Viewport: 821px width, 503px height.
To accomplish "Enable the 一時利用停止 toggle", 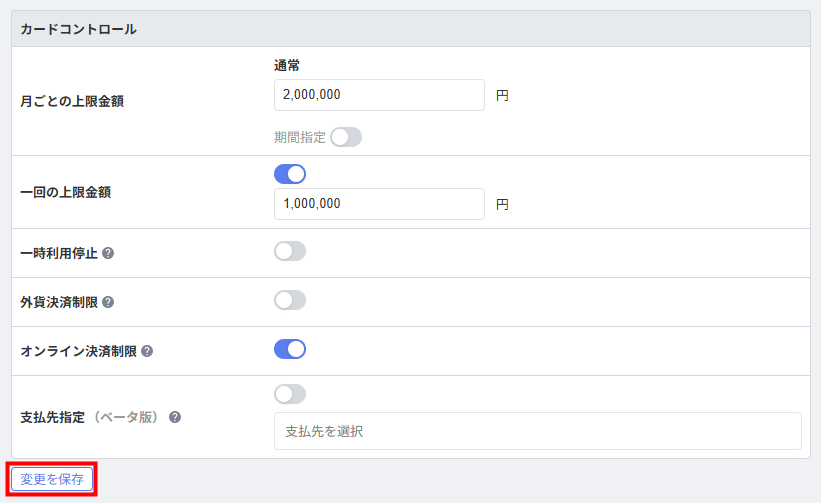I will coord(290,251).
